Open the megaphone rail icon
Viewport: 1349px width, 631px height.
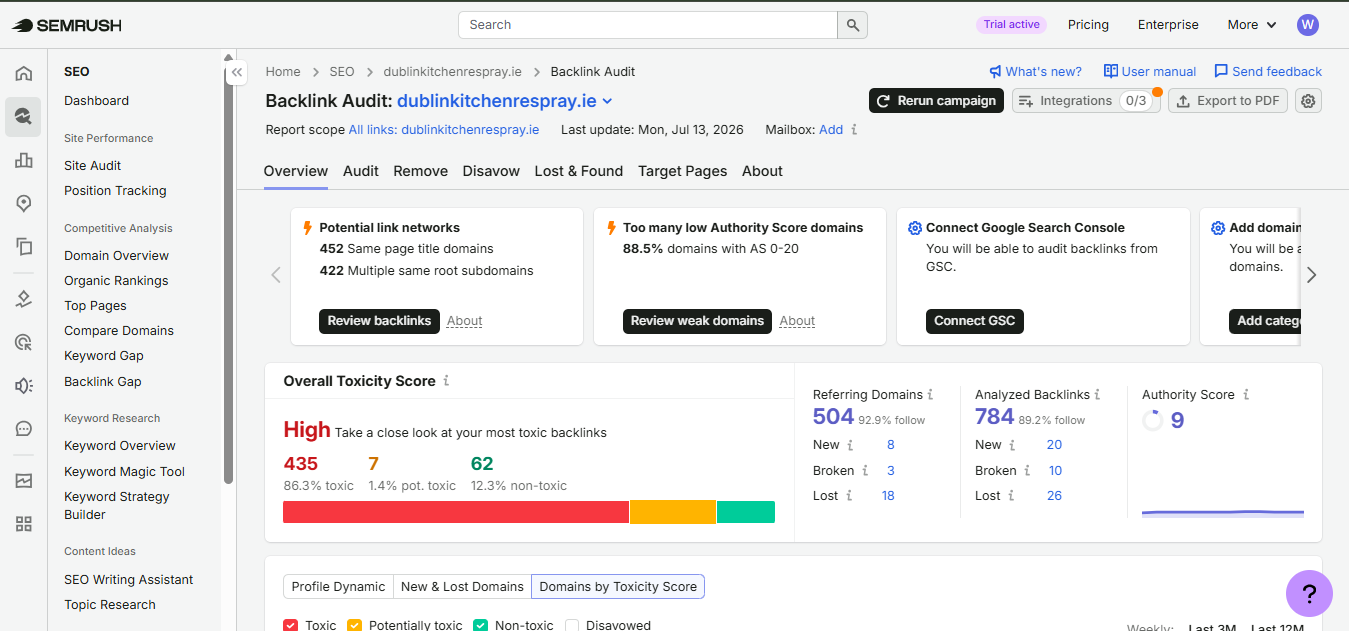pos(24,385)
